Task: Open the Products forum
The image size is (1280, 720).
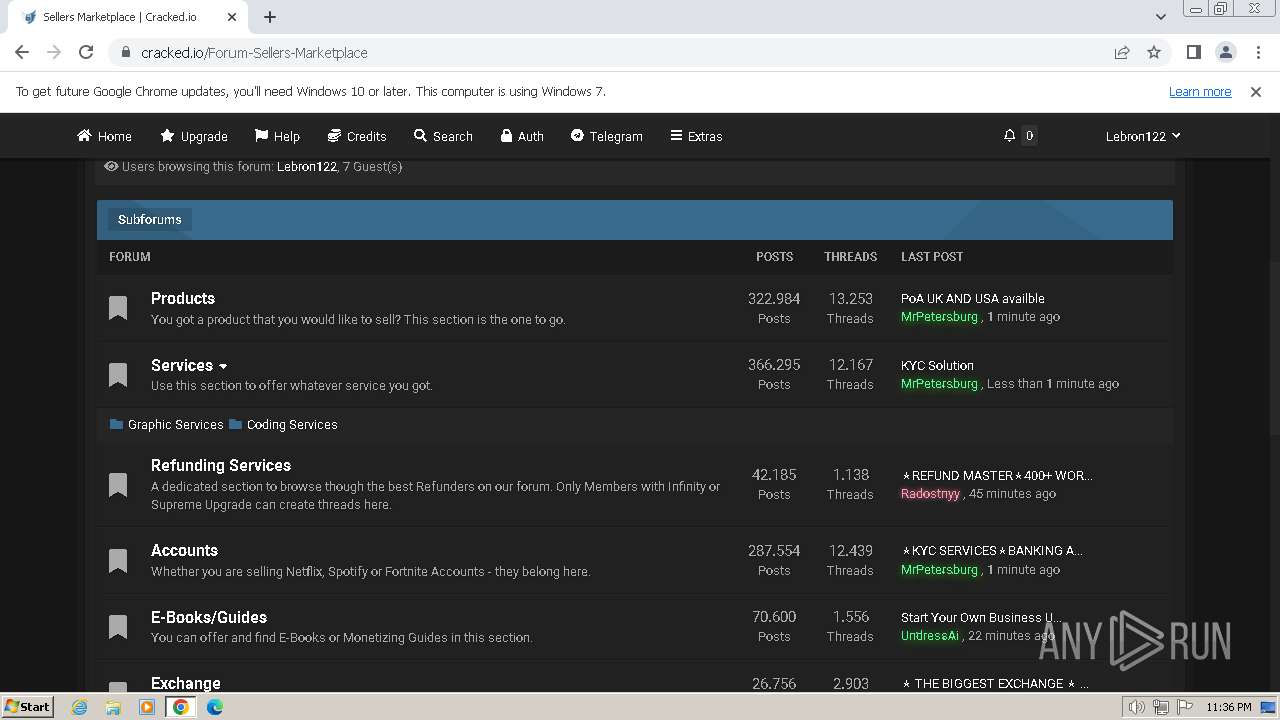Action: point(183,298)
